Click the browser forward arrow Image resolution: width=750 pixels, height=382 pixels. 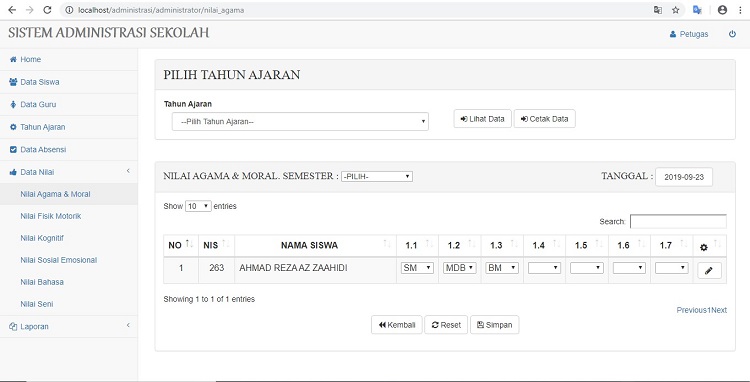click(30, 10)
